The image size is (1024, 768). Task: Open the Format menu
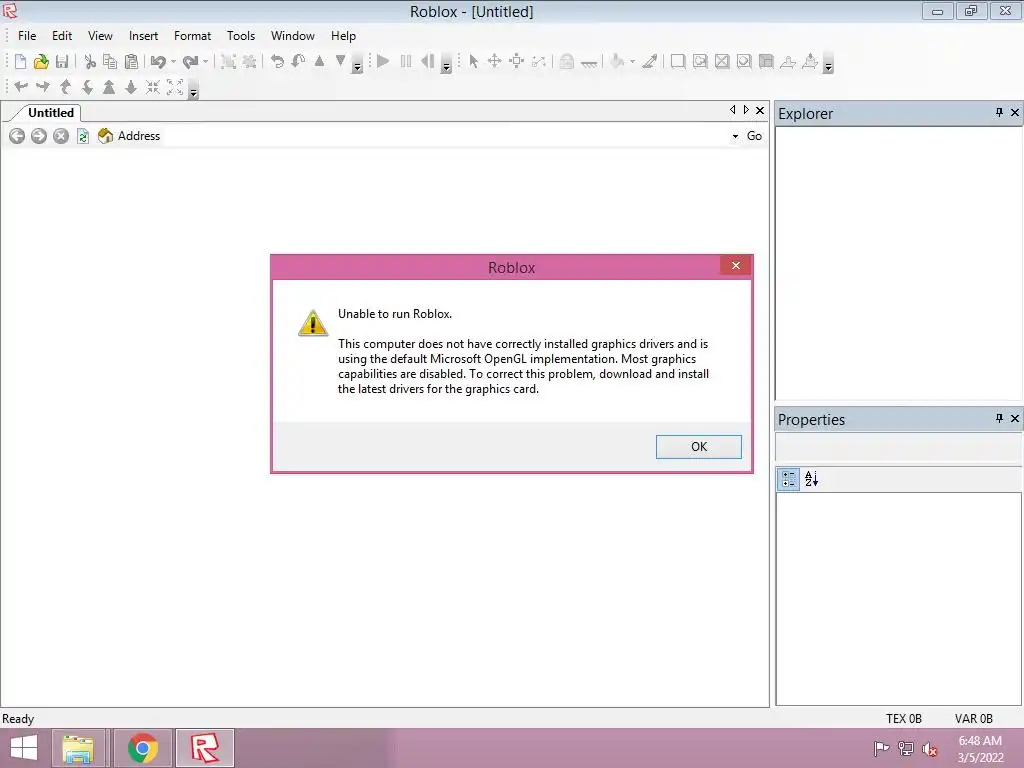(192, 36)
